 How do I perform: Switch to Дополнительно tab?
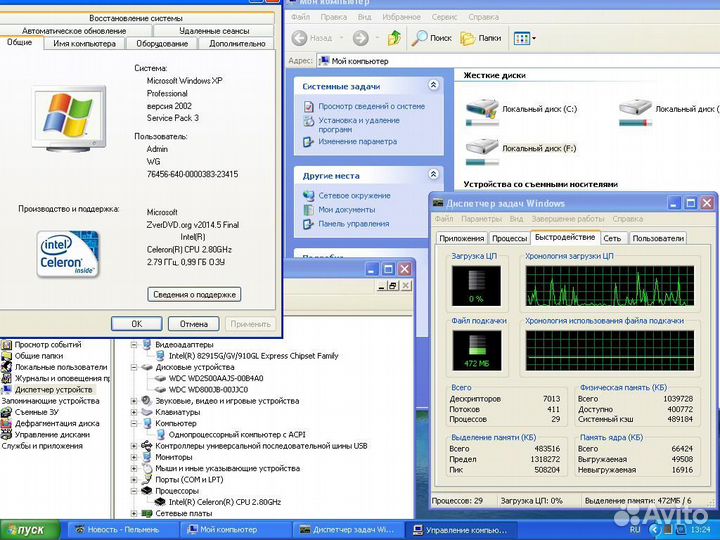(x=237, y=44)
